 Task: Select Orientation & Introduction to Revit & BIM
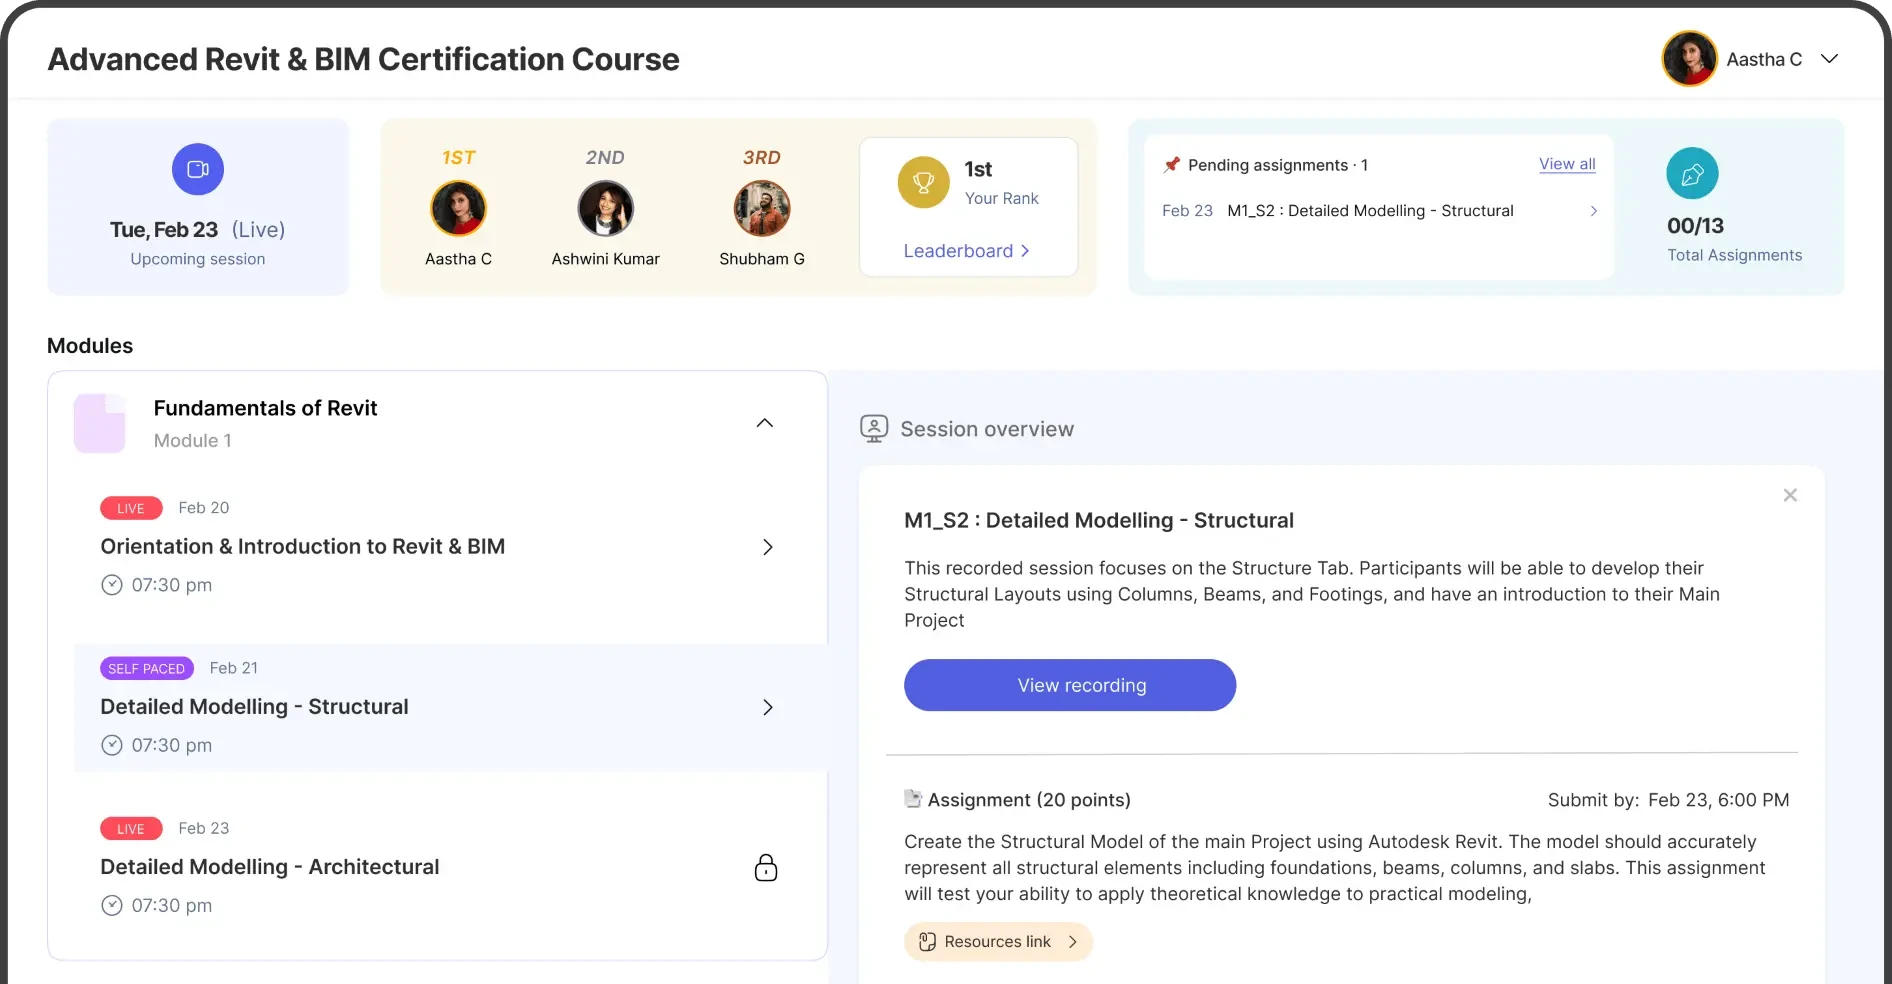point(303,547)
